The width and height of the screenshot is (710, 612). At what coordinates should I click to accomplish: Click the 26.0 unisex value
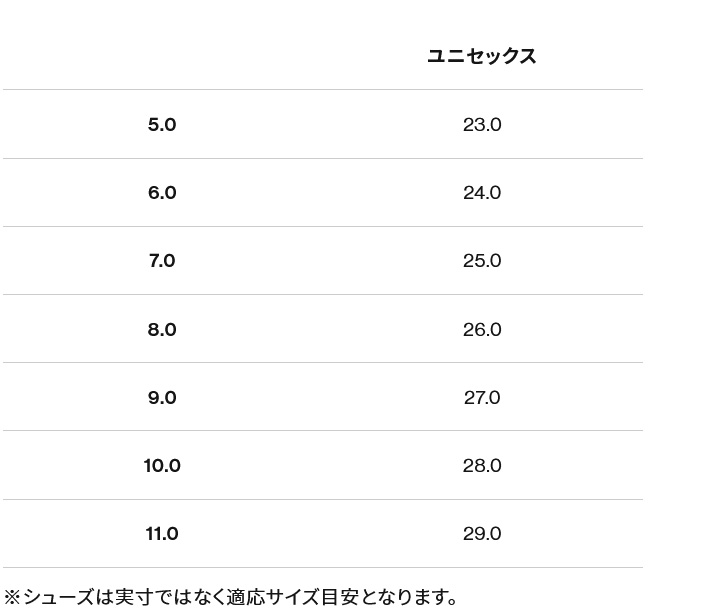click(x=482, y=330)
